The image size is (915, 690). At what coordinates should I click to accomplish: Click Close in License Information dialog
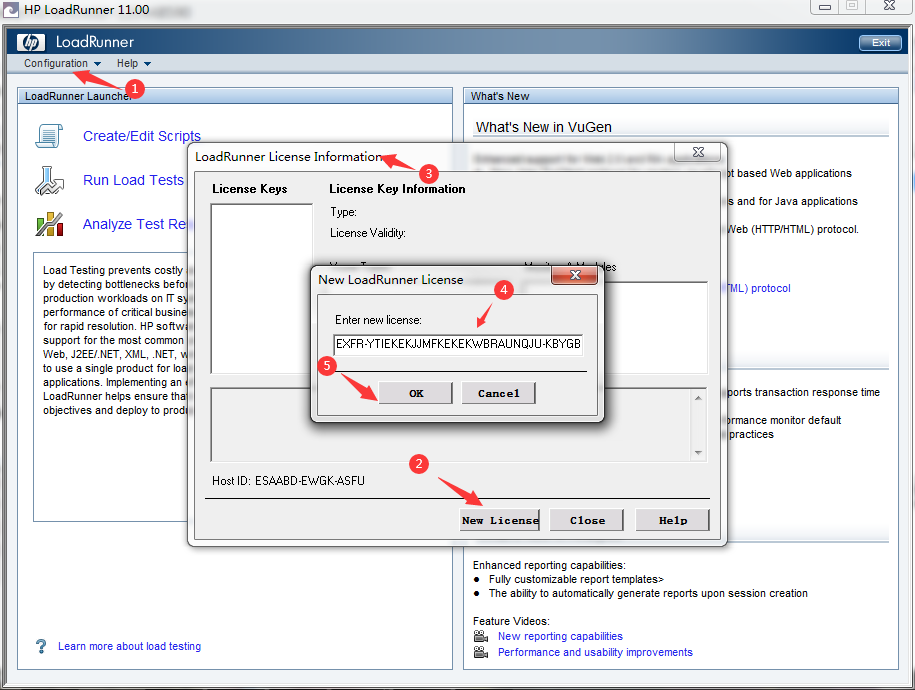[x=587, y=520]
